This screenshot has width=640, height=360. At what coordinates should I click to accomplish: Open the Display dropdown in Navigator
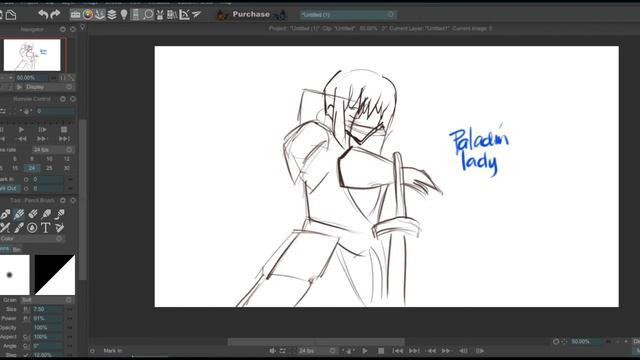tap(49, 87)
